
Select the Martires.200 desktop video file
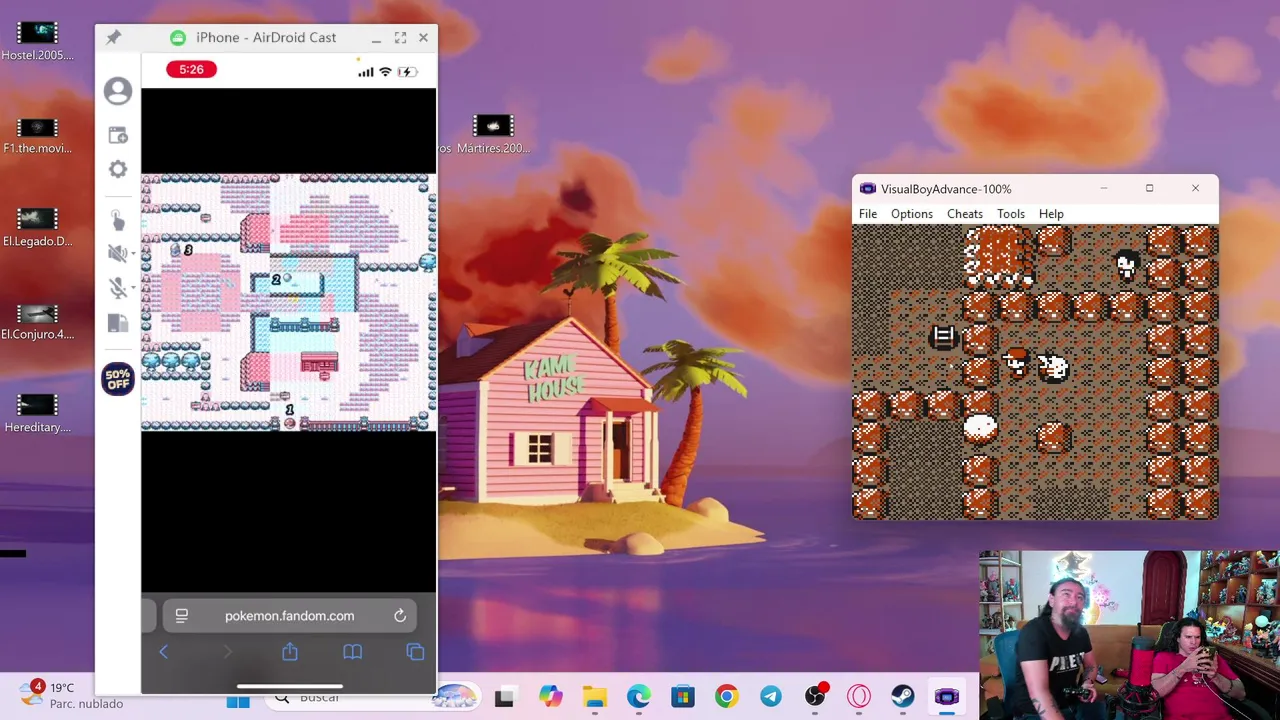coord(492,135)
